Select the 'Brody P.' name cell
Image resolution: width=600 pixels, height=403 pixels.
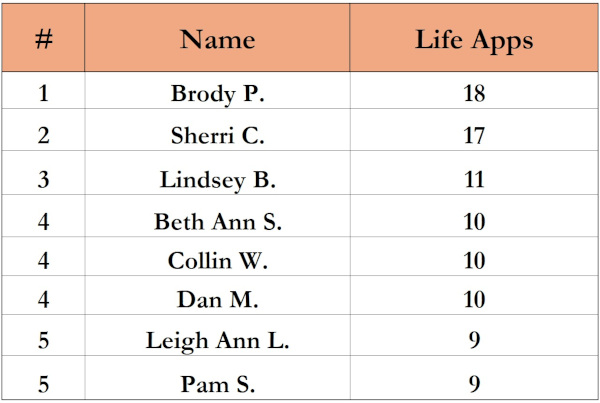217,90
